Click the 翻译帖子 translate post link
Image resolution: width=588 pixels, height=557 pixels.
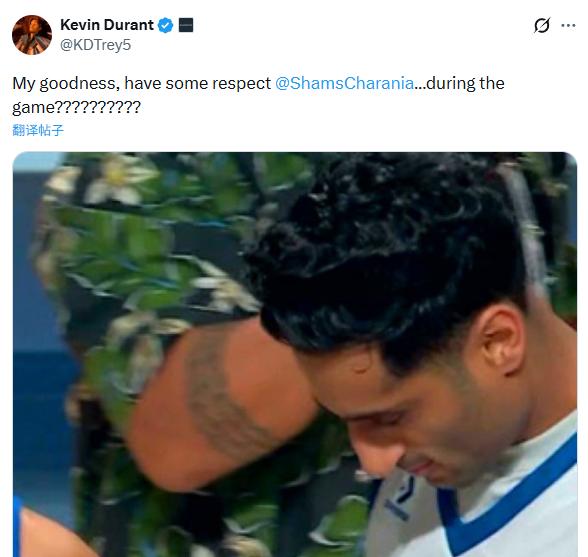pos(38,130)
